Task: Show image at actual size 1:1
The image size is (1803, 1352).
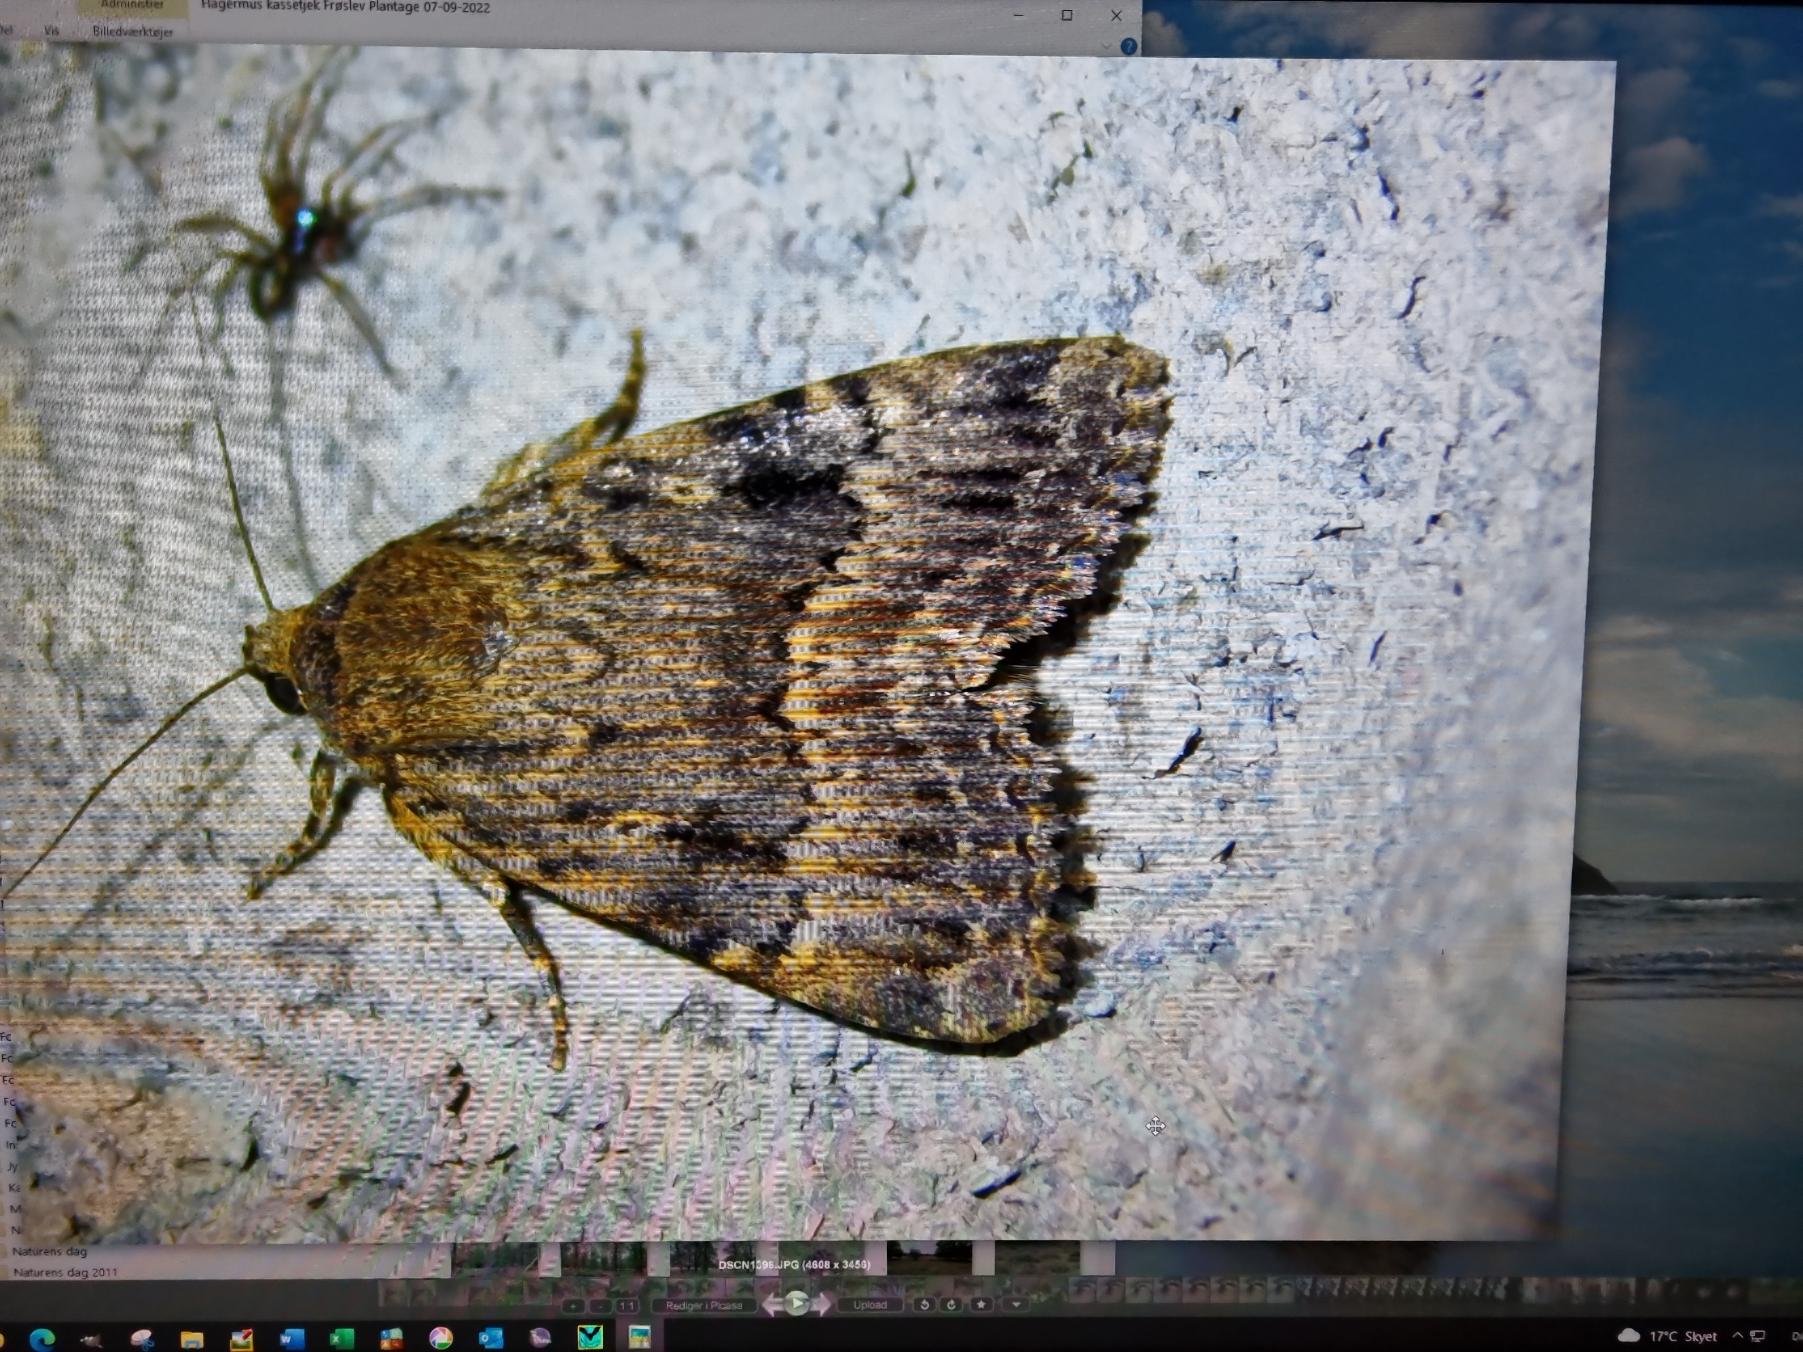Action: coord(627,1306)
